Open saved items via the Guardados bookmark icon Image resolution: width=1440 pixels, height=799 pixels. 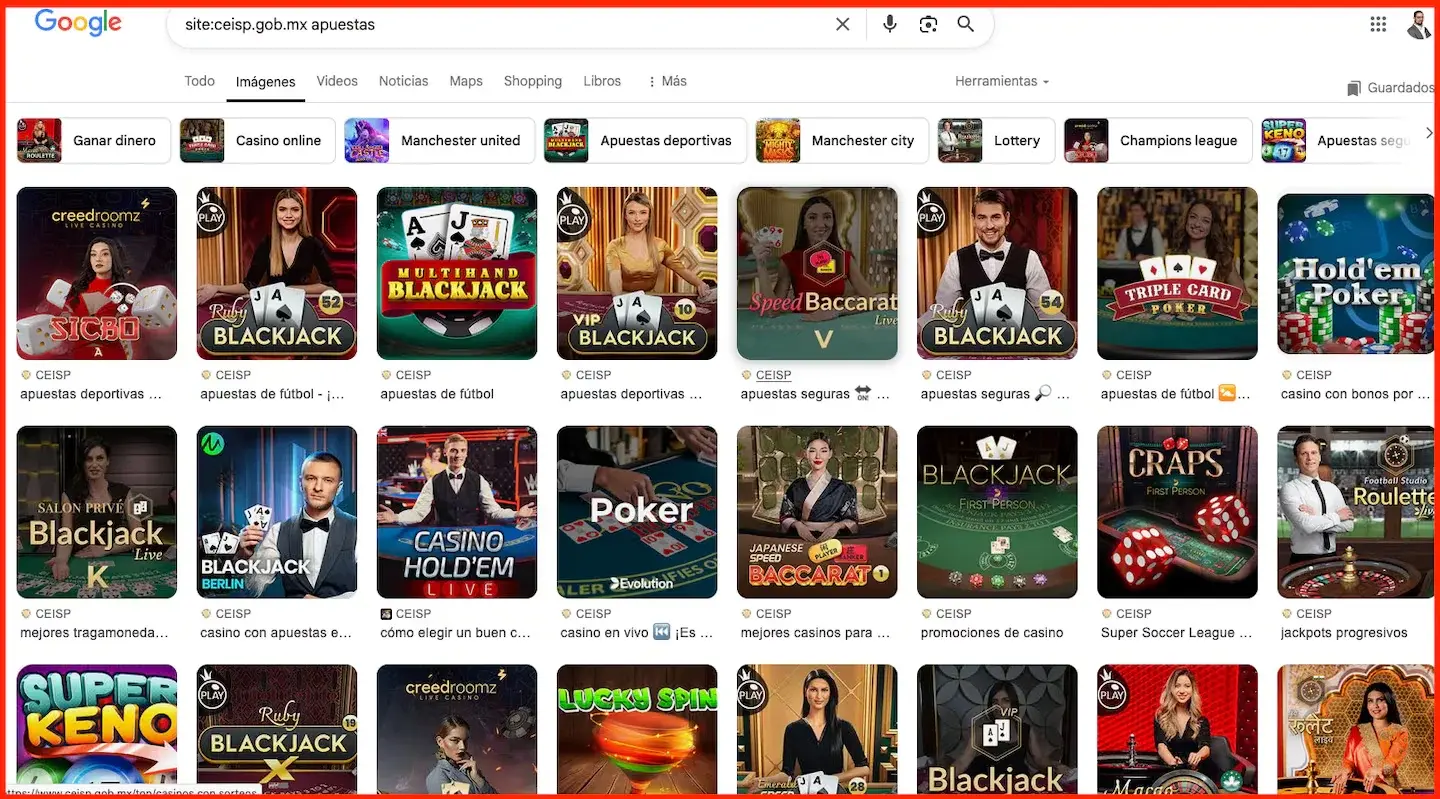[x=1352, y=87]
